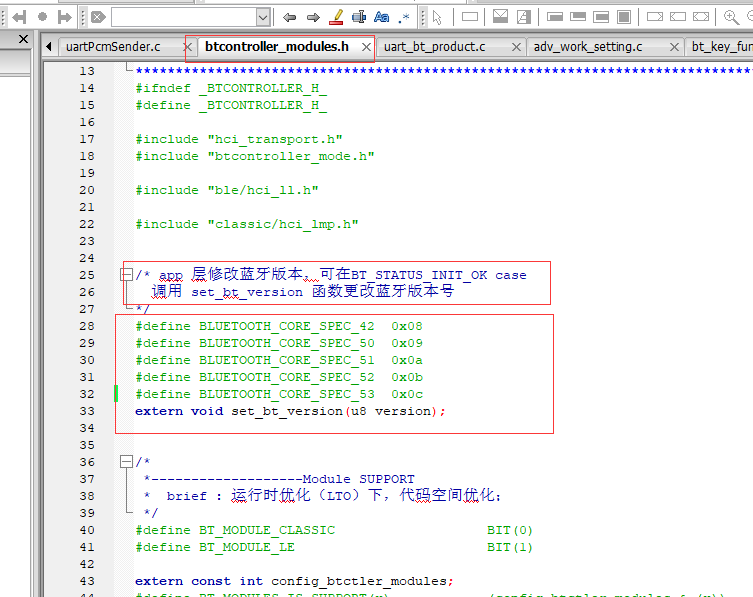Click the envelope-shaped toolbar icon
The width and height of the screenshot is (753, 597).
[x=500, y=17]
